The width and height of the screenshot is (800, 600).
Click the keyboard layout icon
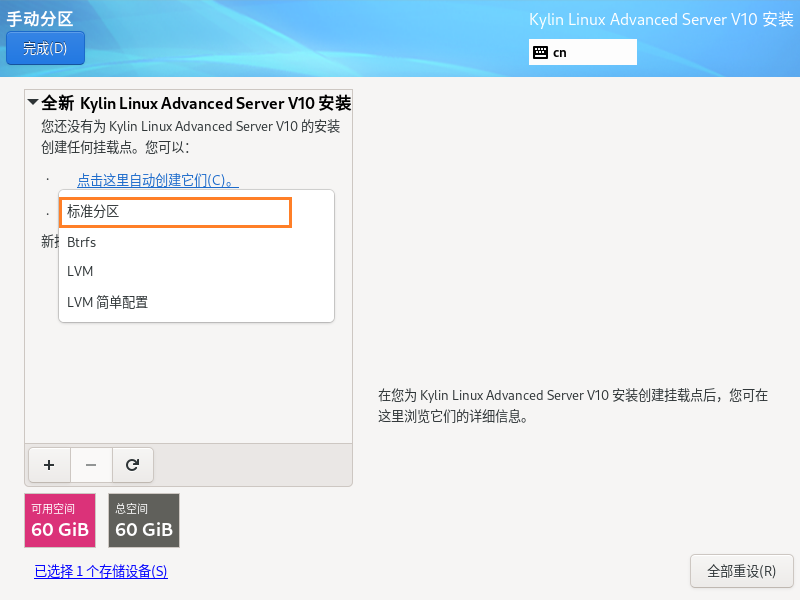(x=540, y=52)
